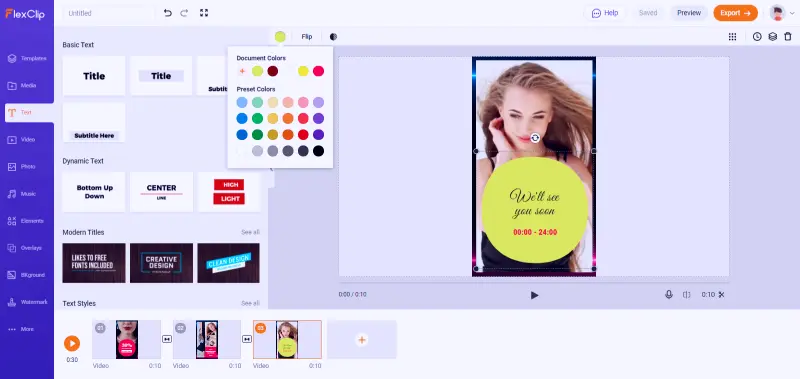The width and height of the screenshot is (800, 379).
Task: Open fullscreen mode icon
Action: click(204, 13)
